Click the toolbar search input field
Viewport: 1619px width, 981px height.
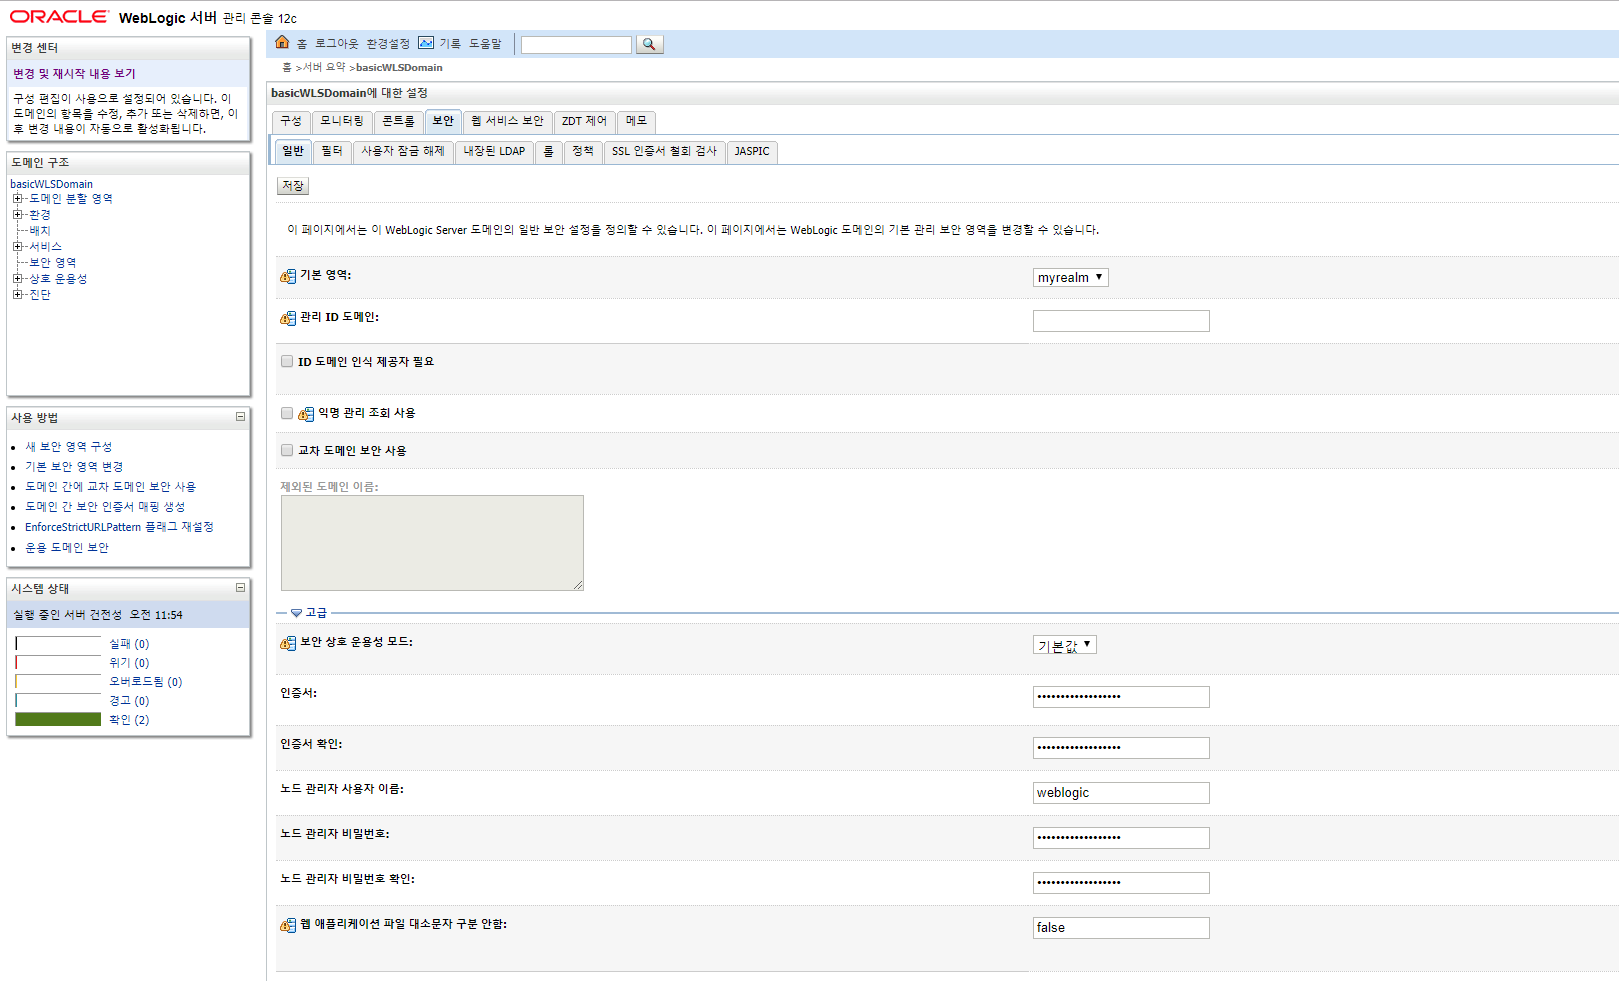click(x=576, y=44)
